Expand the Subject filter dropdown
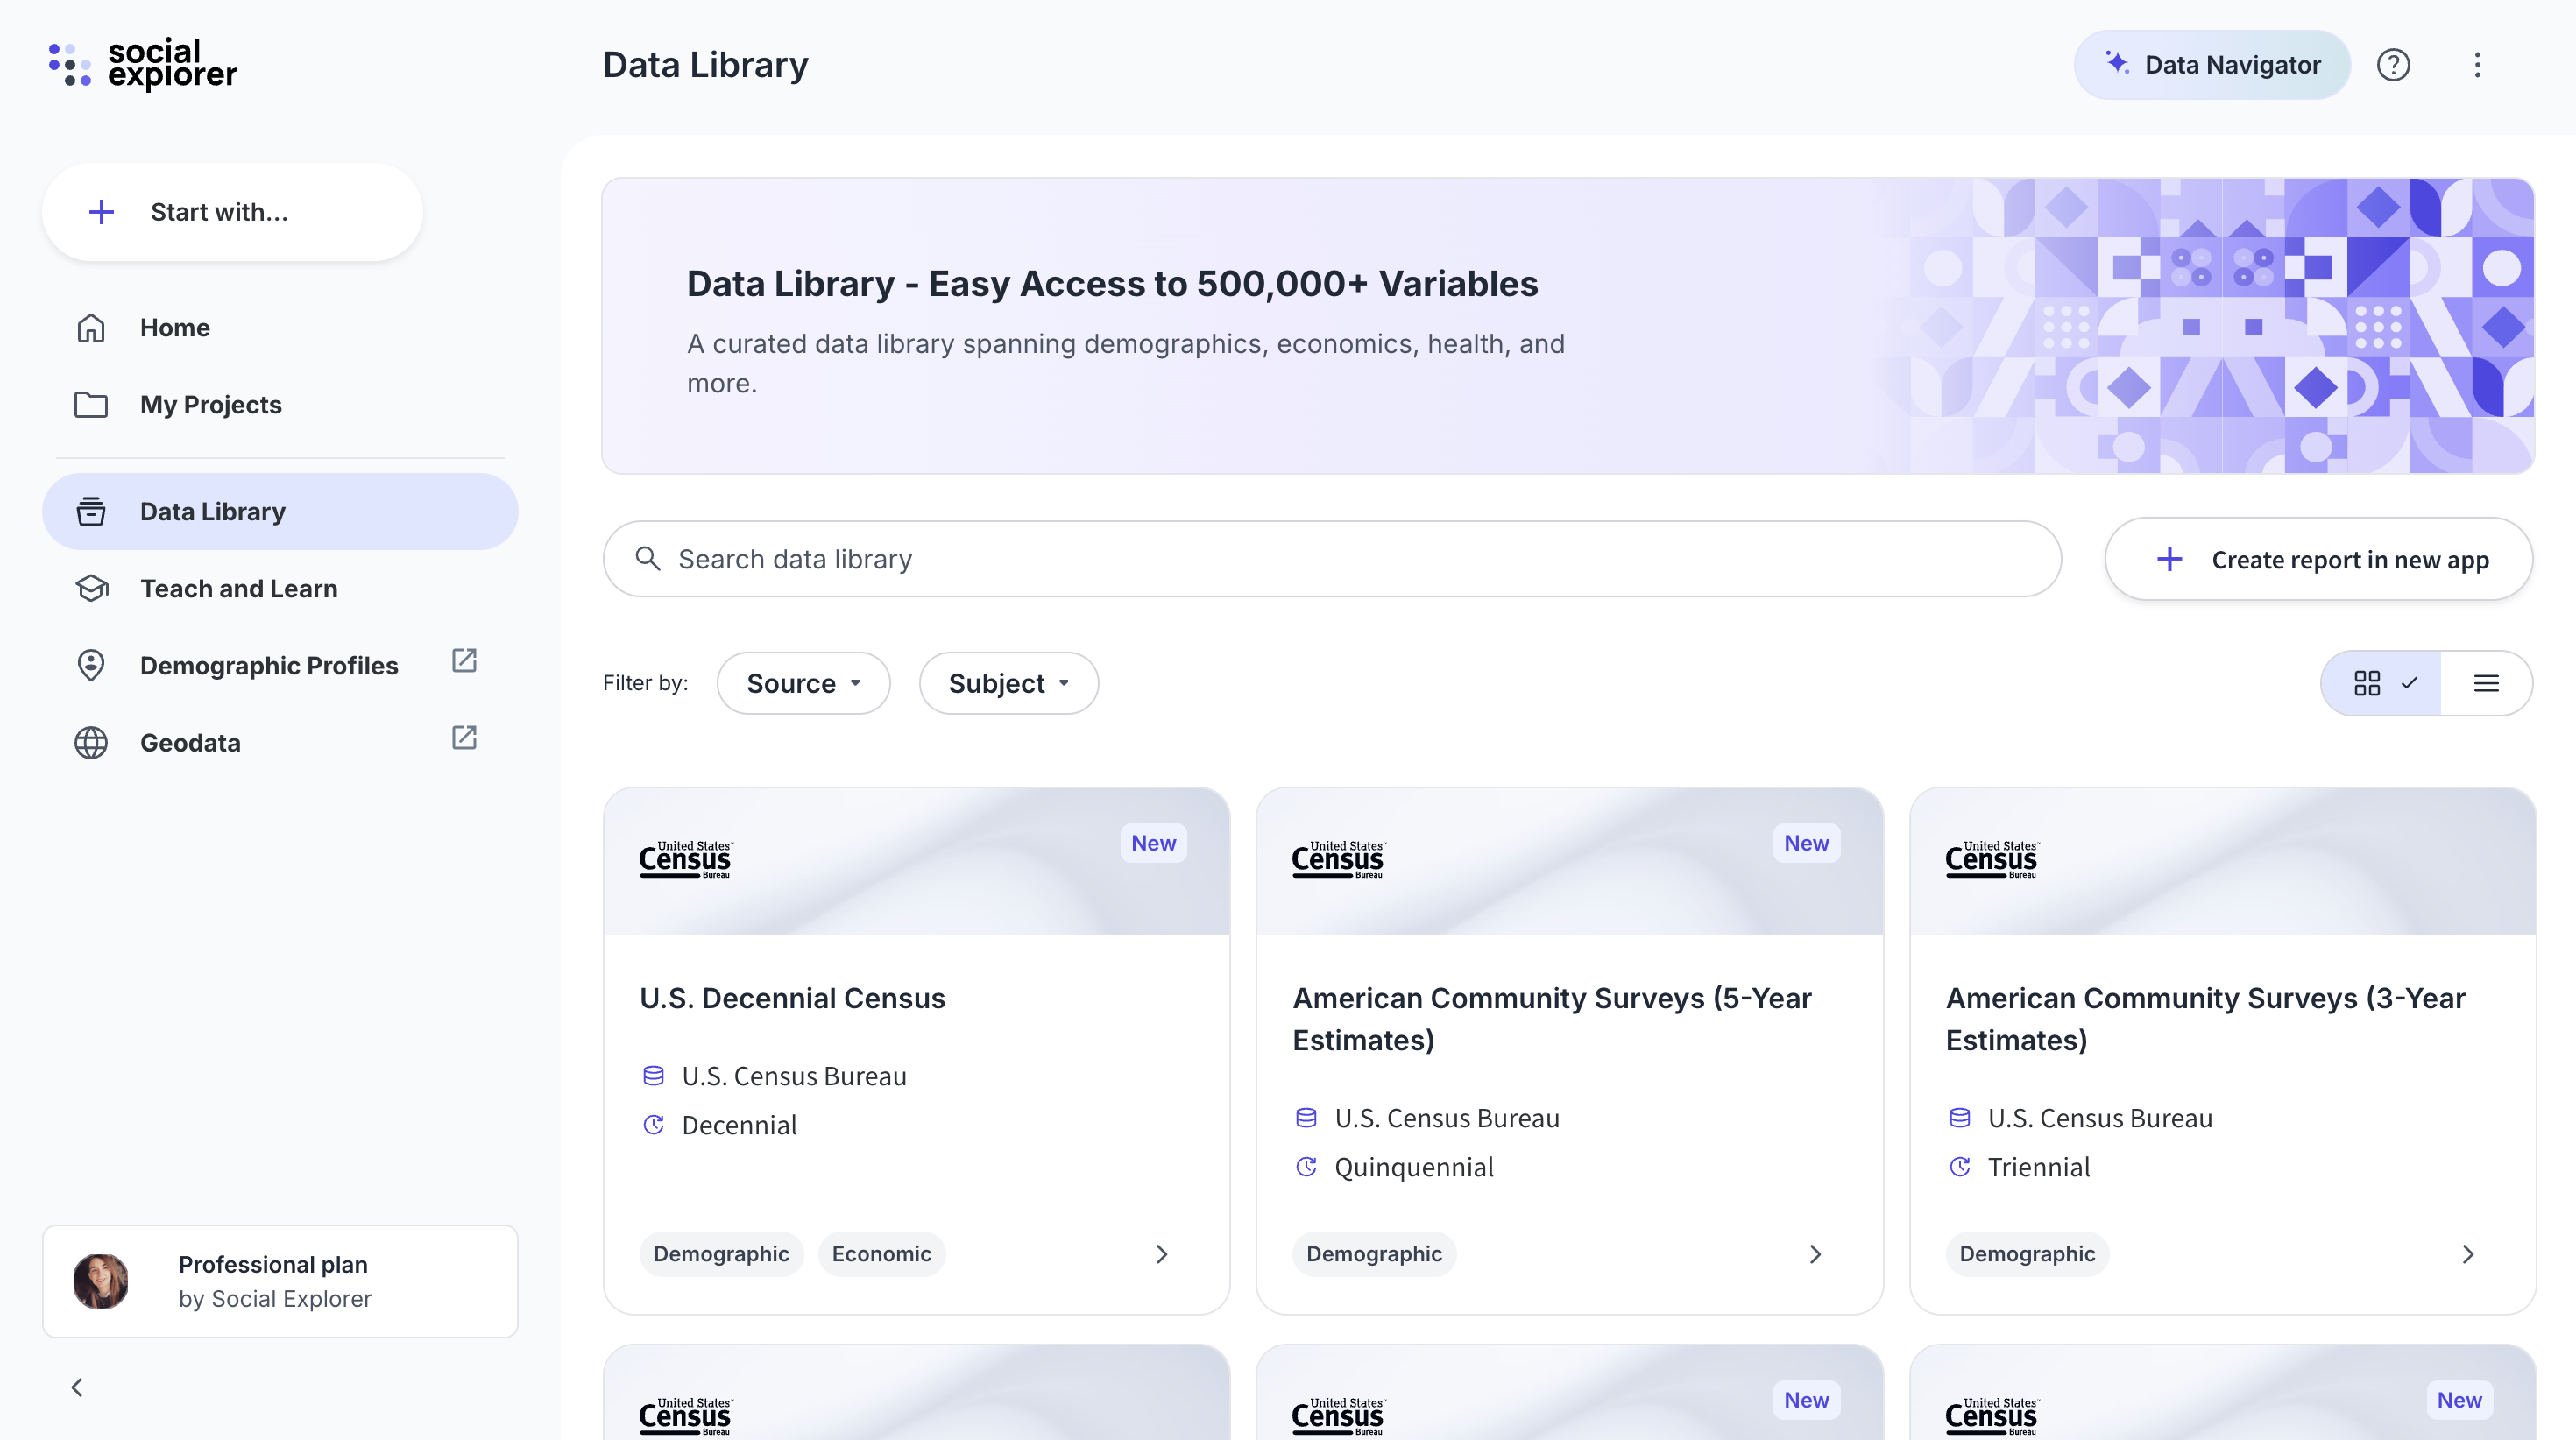Screen dimensions: 2576x1440 [x=1008, y=683]
